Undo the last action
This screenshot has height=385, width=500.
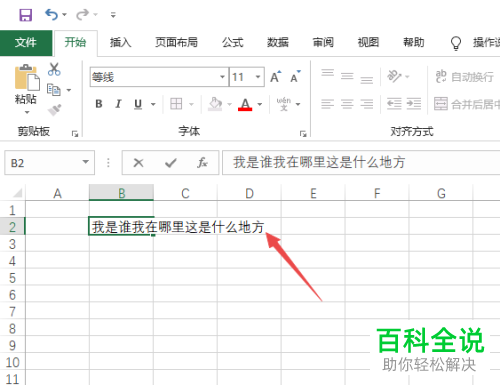pyautogui.click(x=52, y=15)
